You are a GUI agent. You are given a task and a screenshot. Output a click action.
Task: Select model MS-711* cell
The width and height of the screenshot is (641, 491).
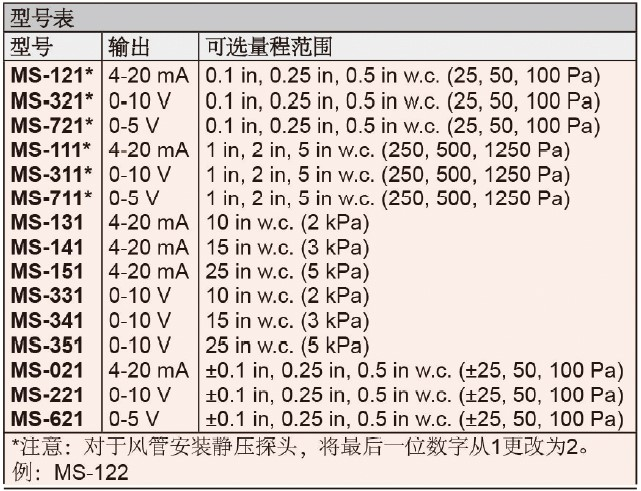[x=52, y=198]
